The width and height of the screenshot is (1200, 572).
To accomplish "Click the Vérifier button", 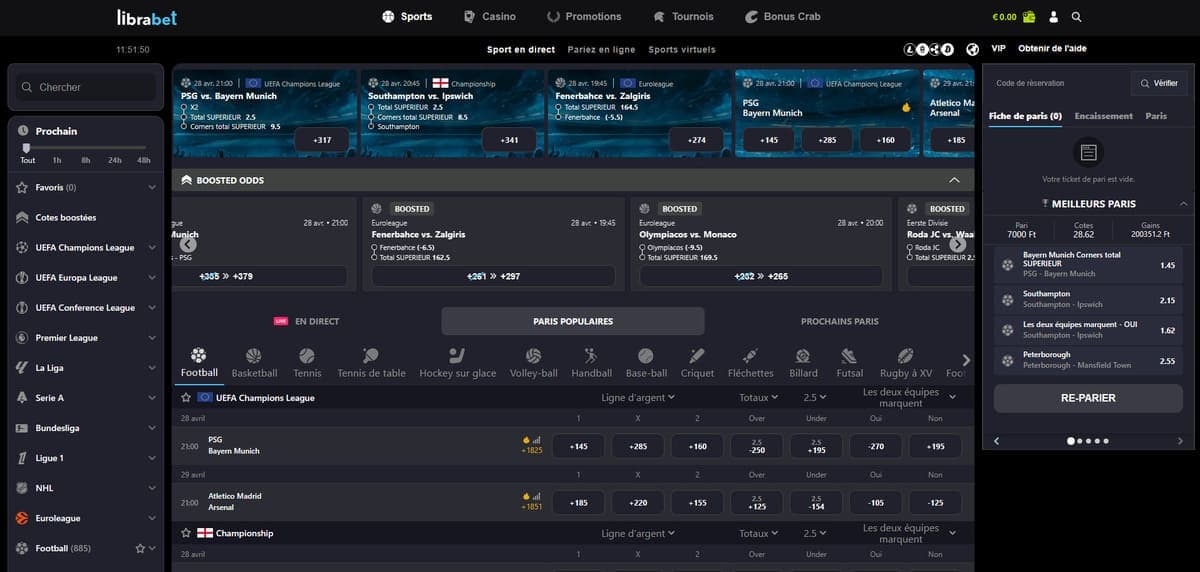I will click(x=1159, y=83).
